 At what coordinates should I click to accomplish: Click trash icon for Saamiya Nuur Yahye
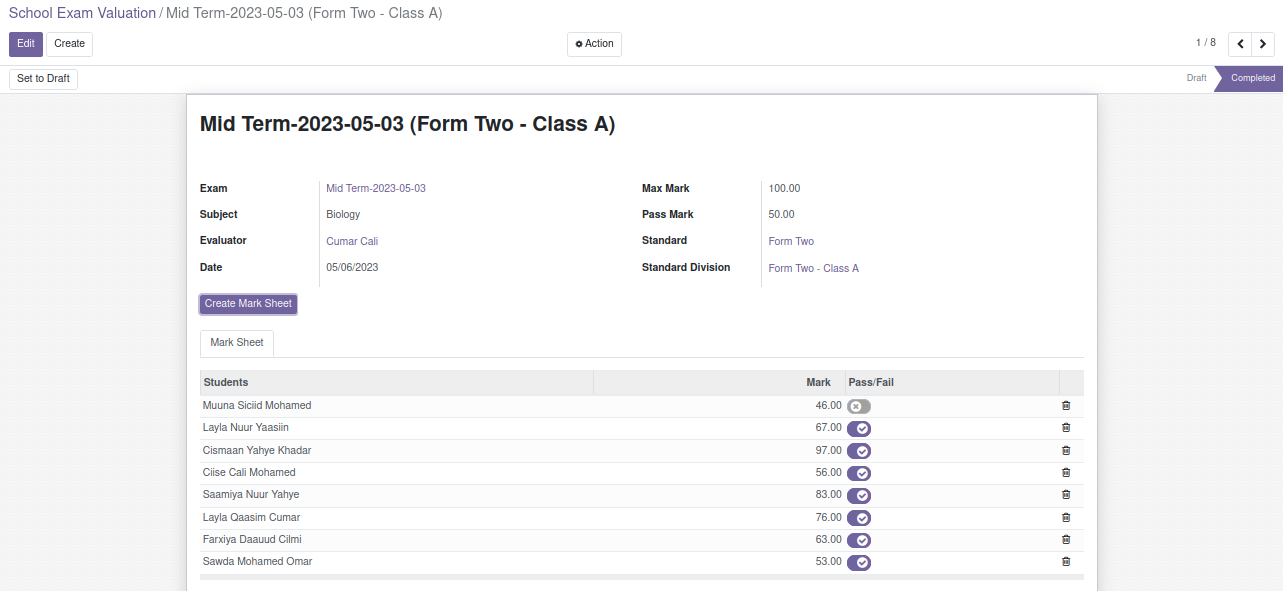(x=1065, y=495)
